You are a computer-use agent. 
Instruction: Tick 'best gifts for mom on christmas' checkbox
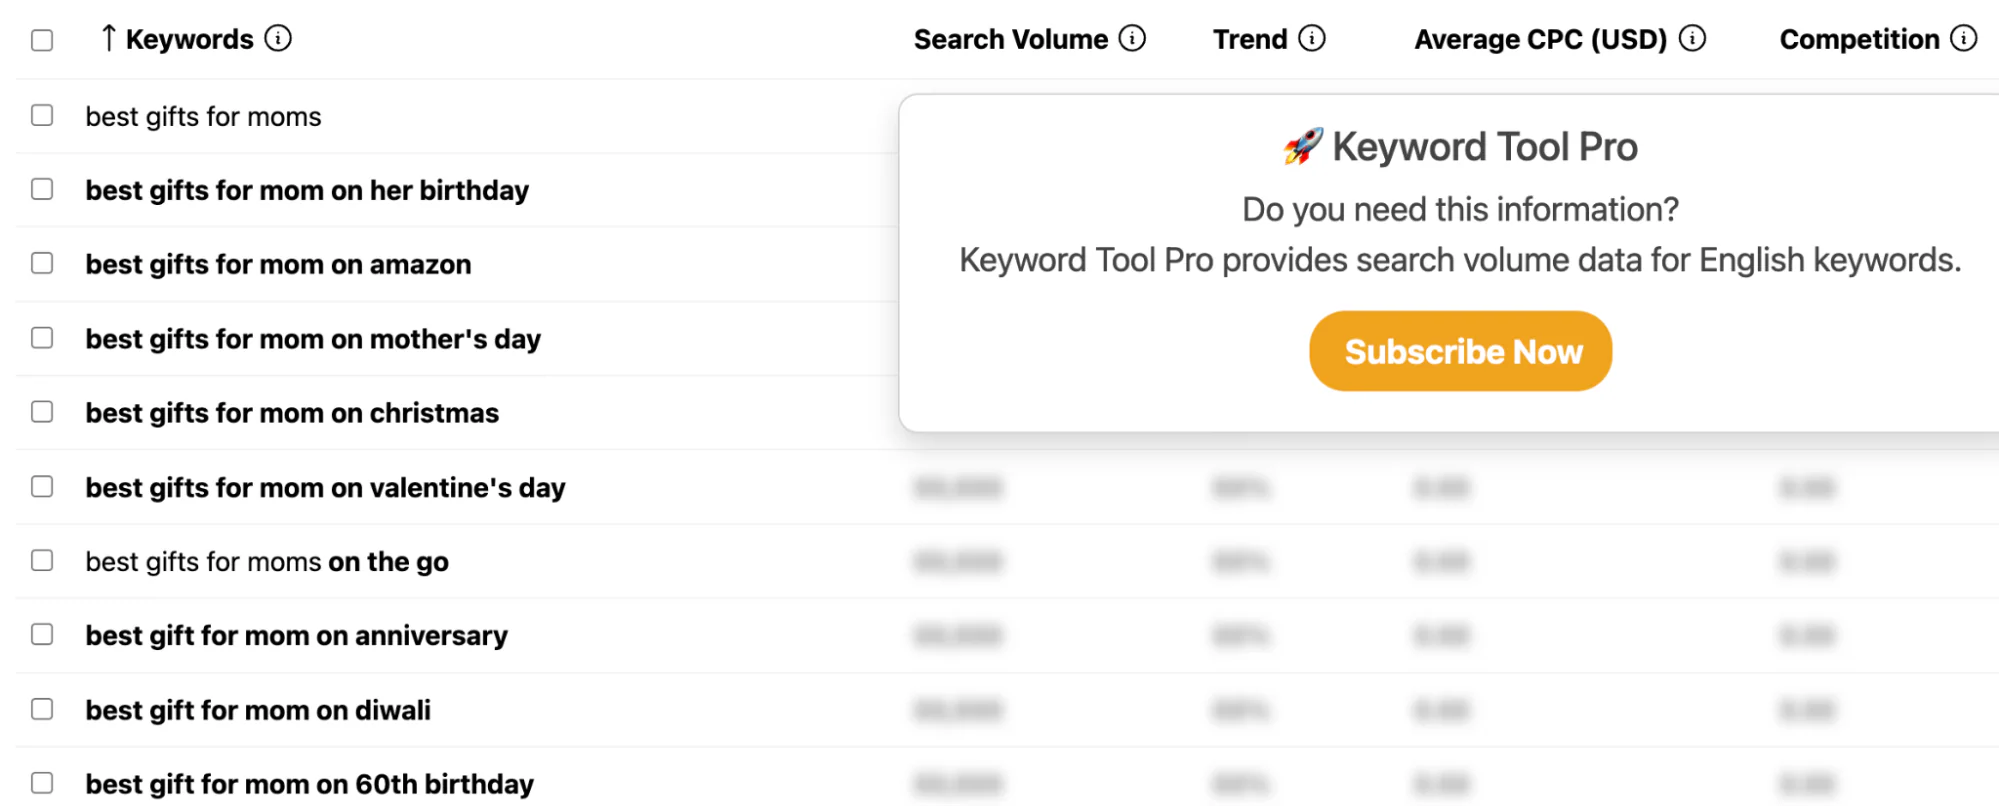pos(41,411)
